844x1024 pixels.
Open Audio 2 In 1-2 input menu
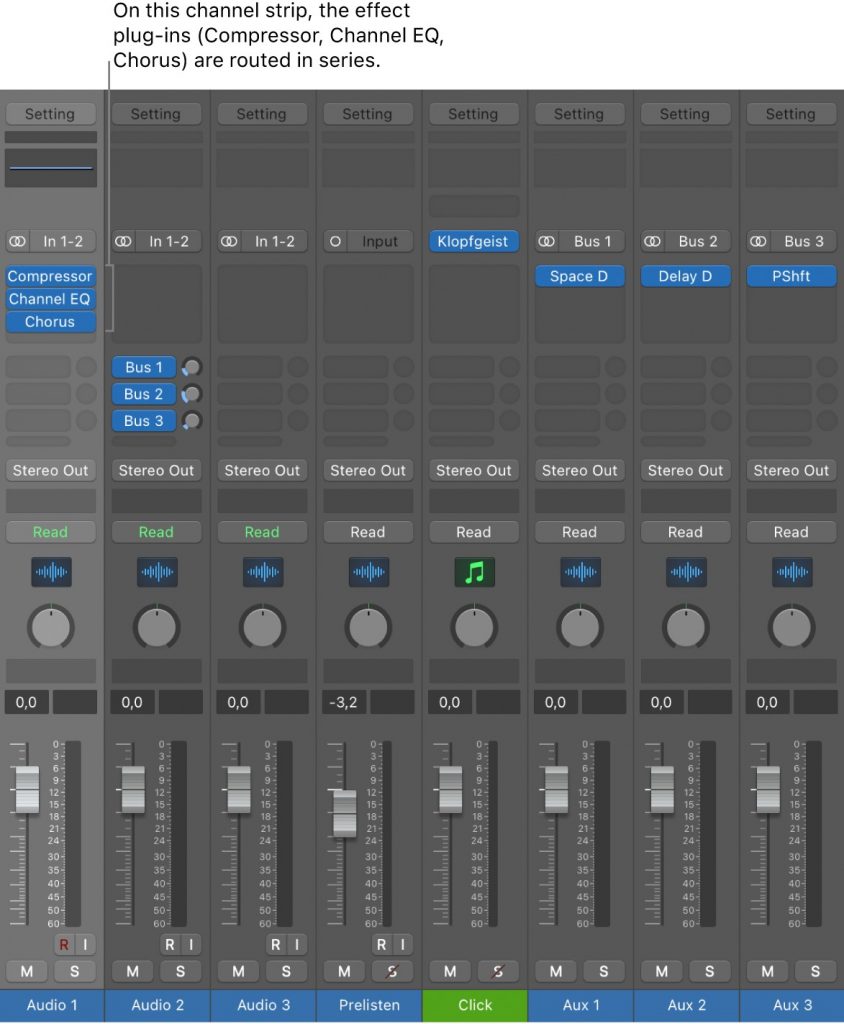pos(169,241)
